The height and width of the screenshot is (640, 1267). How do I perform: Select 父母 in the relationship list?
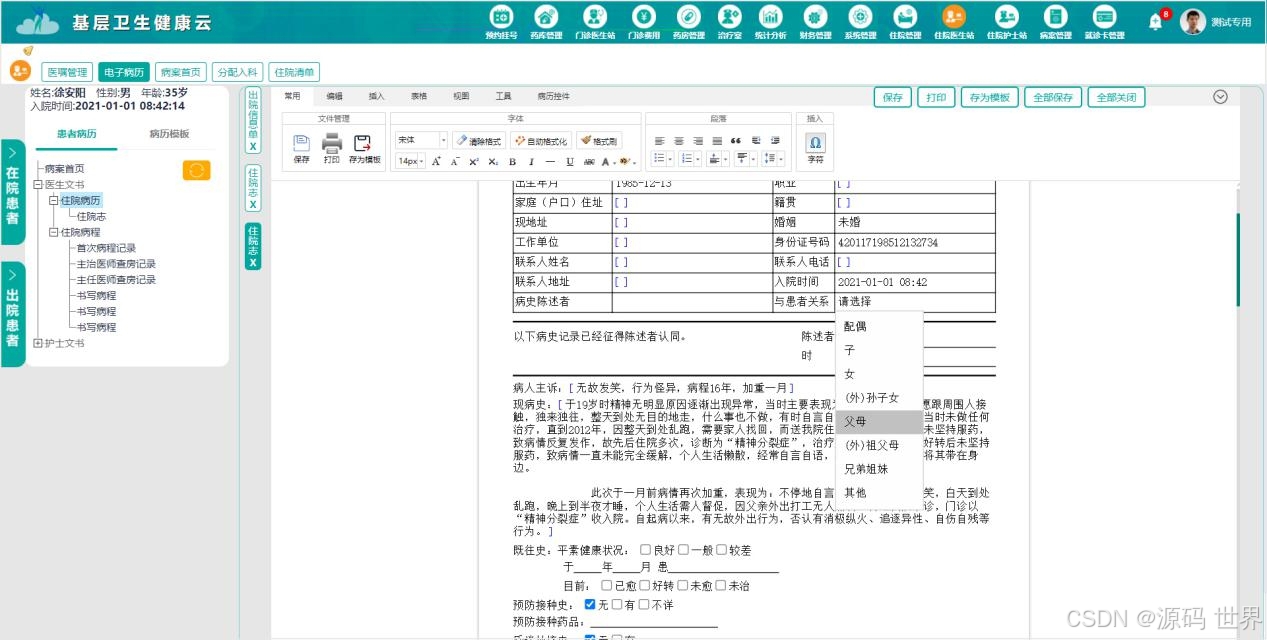coord(878,422)
